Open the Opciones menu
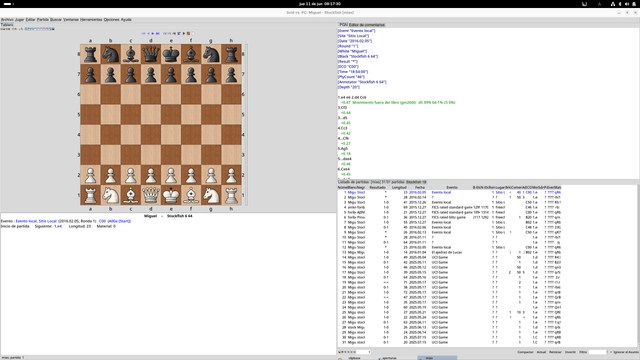640x360 pixels. (x=111, y=20)
